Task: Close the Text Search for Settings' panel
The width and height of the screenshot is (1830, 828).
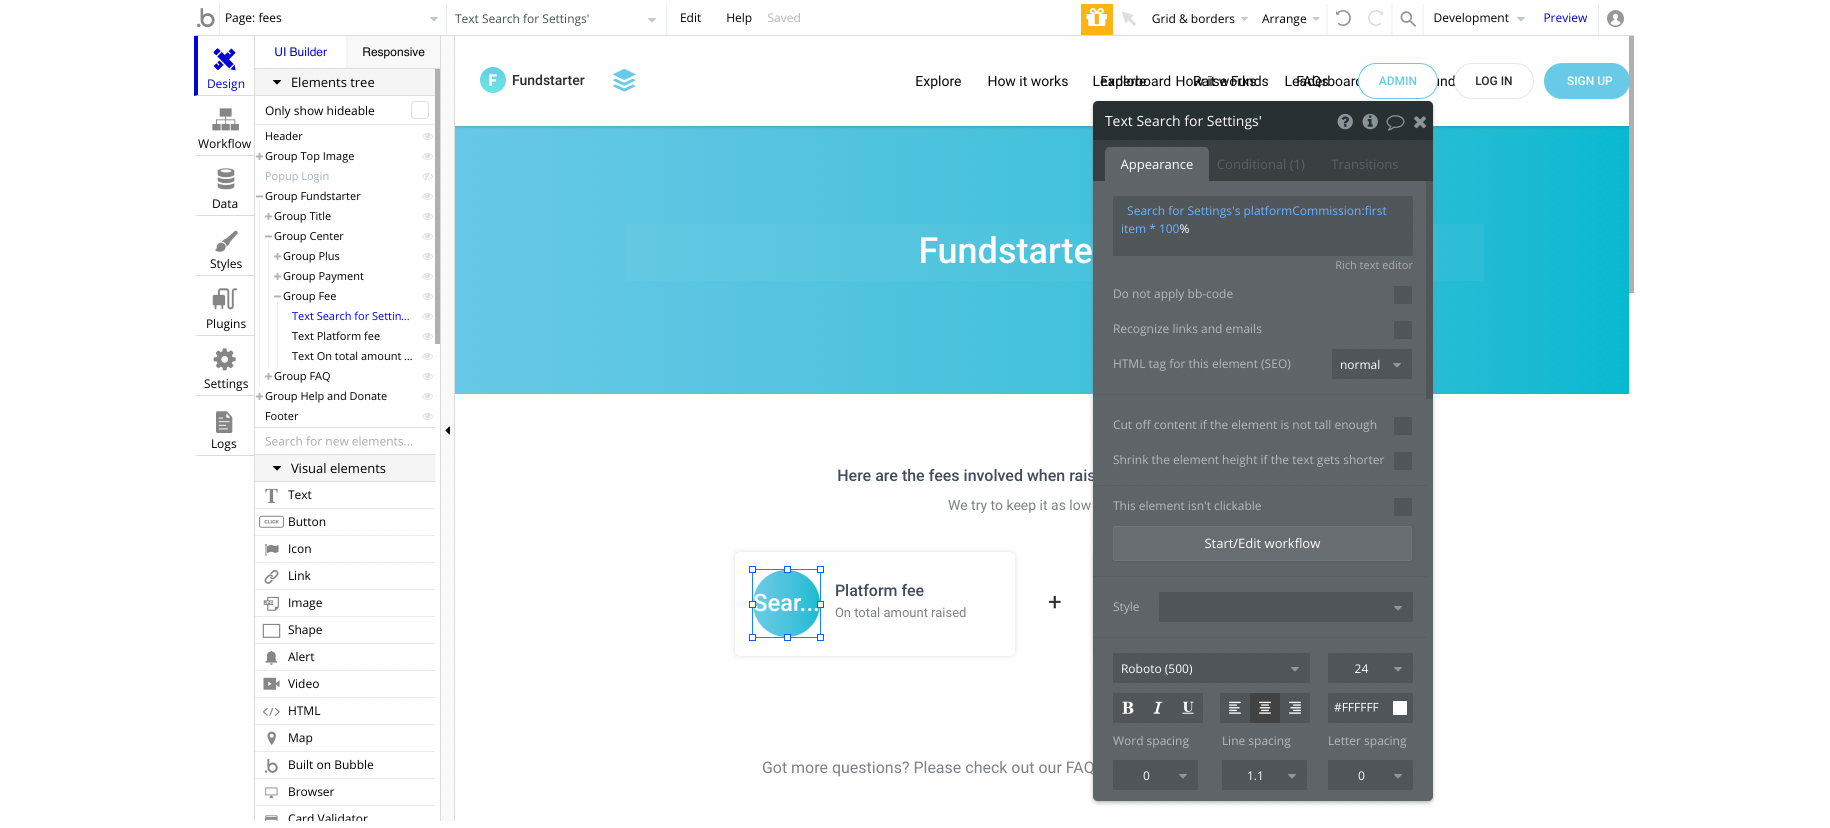Action: point(1420,122)
